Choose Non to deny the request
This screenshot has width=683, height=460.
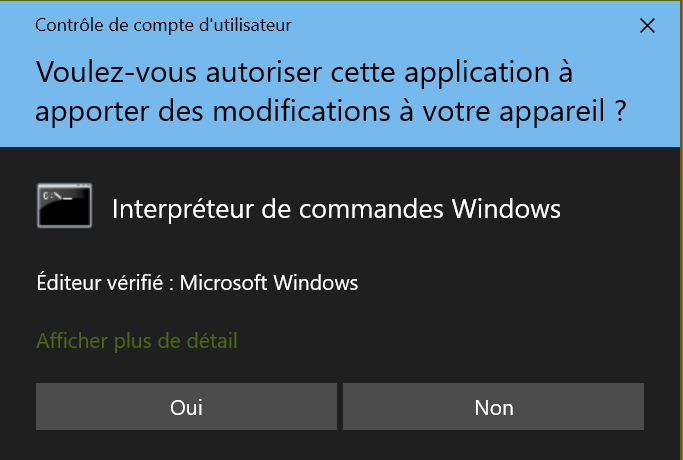point(494,406)
